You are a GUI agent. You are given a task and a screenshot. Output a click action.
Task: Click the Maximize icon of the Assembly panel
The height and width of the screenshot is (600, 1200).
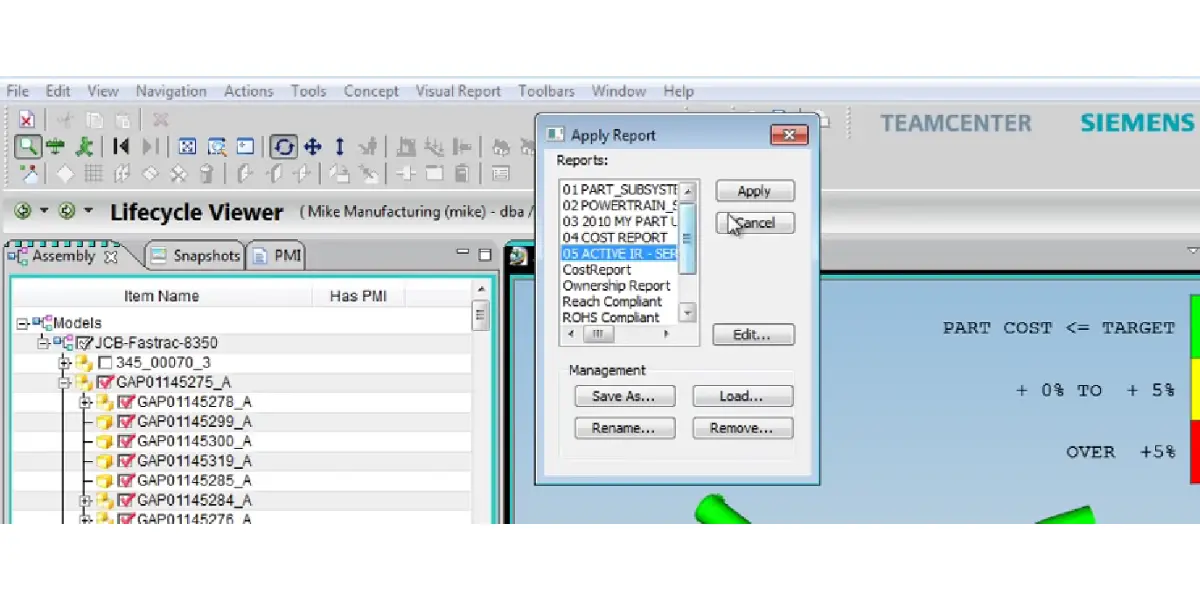tap(485, 255)
